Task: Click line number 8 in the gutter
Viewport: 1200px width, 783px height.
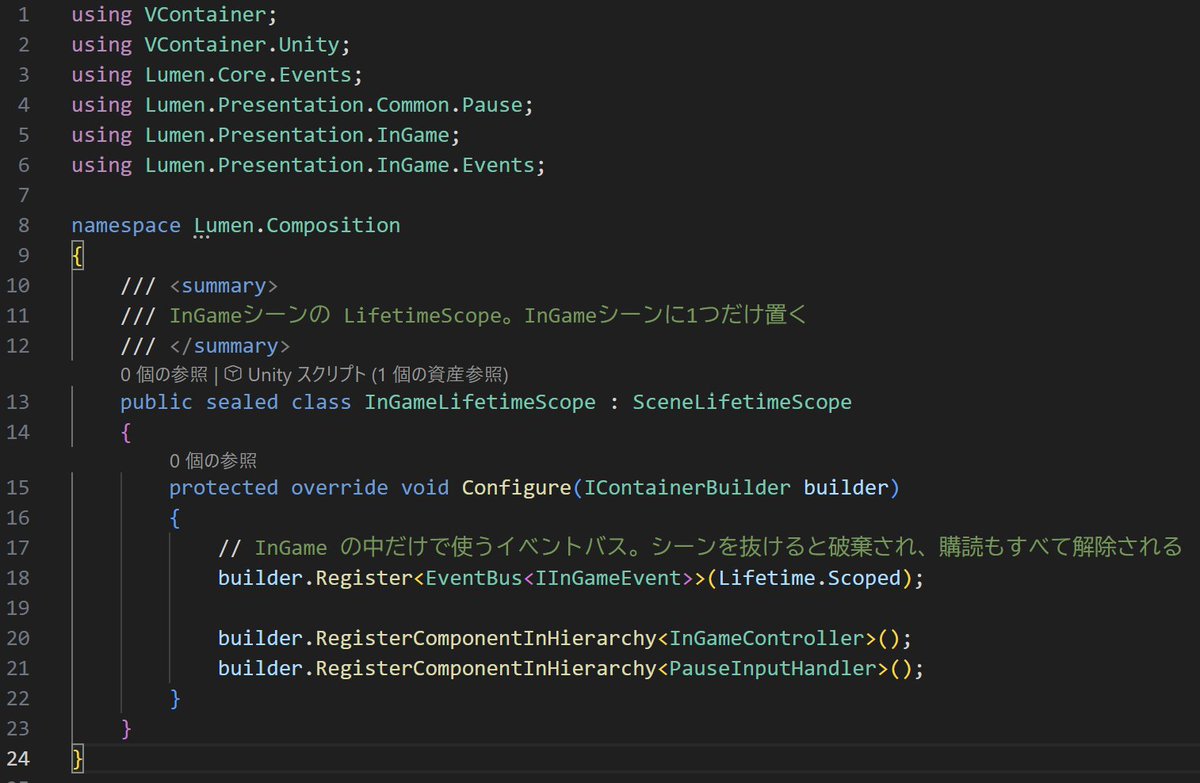Action: coord(23,225)
